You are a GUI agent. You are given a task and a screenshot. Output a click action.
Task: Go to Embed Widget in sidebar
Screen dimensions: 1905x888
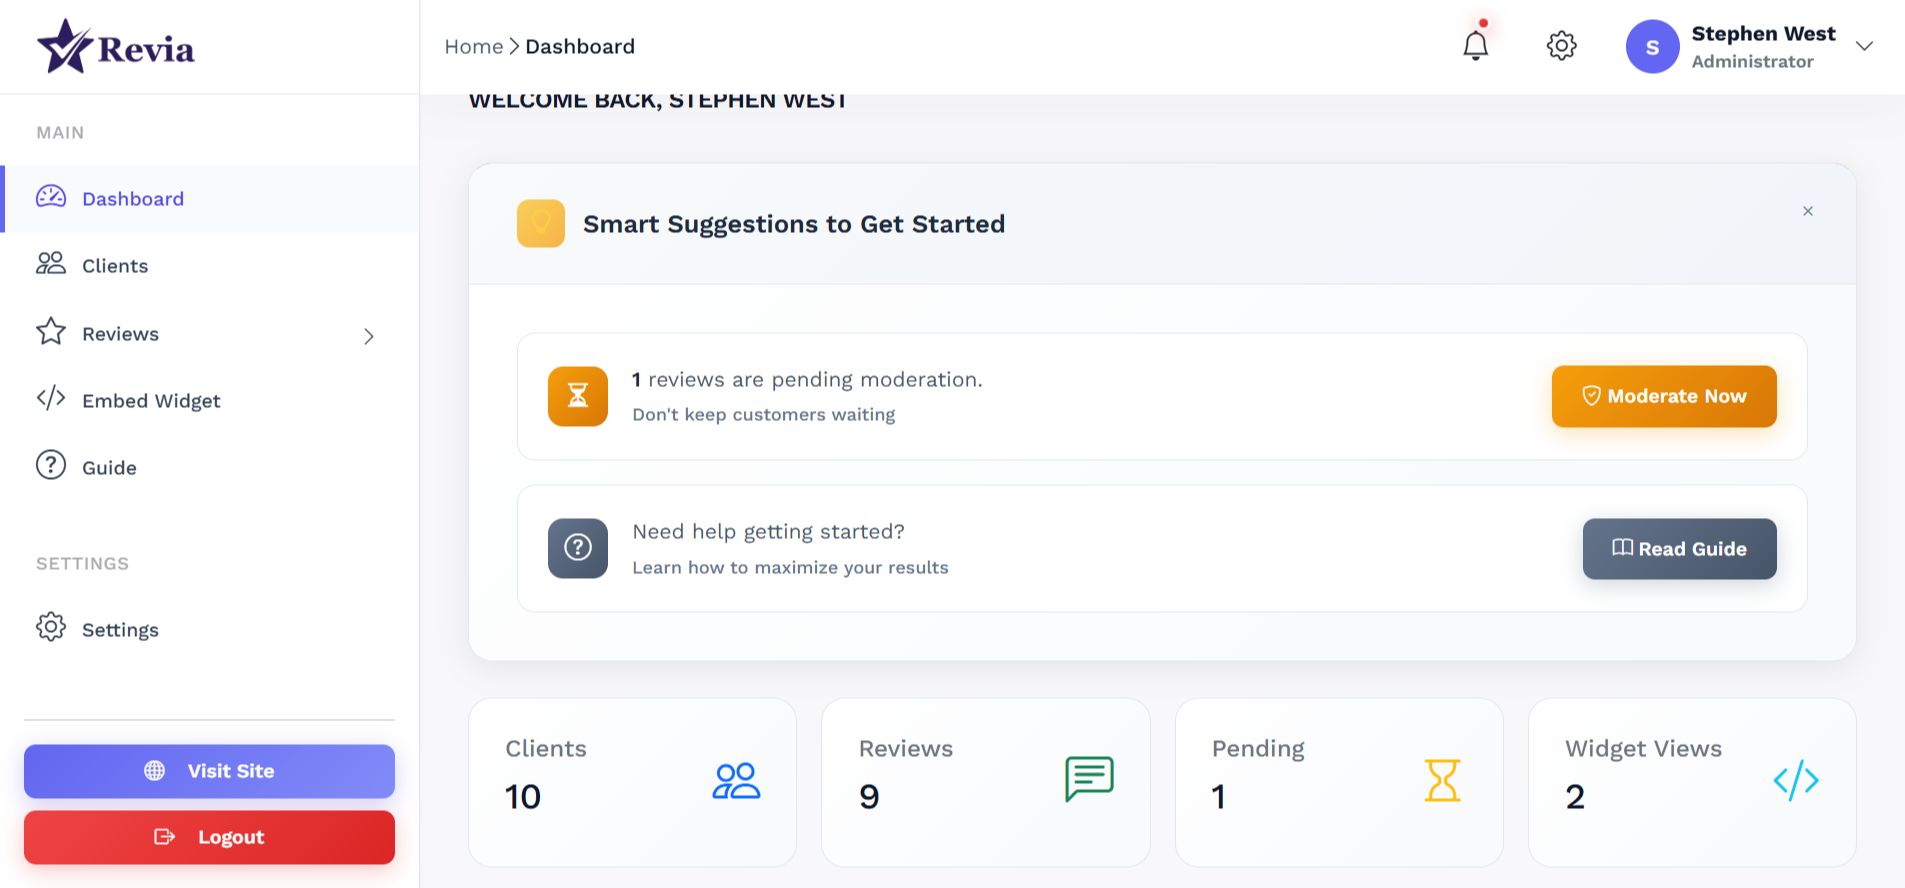pos(151,401)
